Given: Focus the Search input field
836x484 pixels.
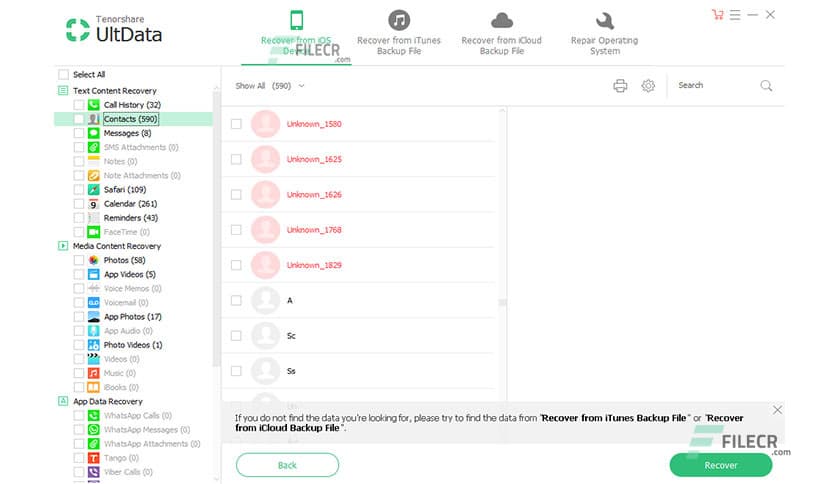Looking at the screenshot, I should pyautogui.click(x=714, y=85).
